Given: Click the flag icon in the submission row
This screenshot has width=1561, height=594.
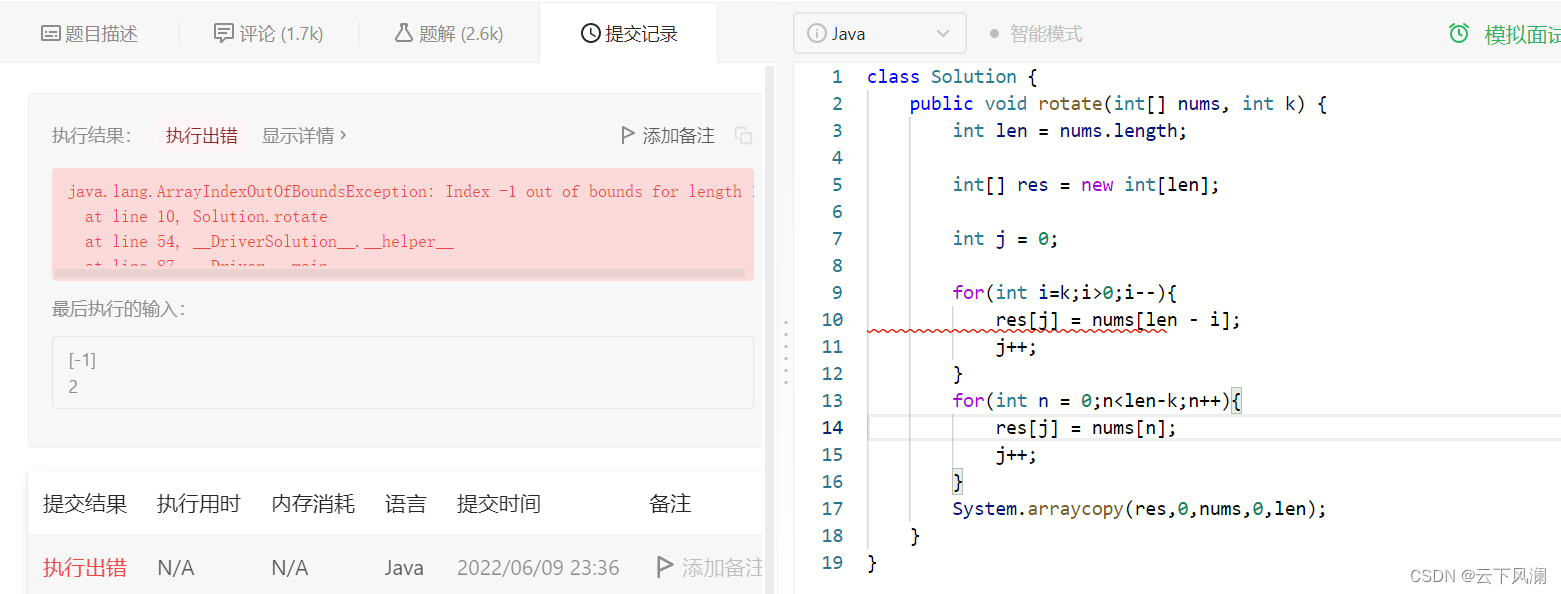Looking at the screenshot, I should (664, 567).
